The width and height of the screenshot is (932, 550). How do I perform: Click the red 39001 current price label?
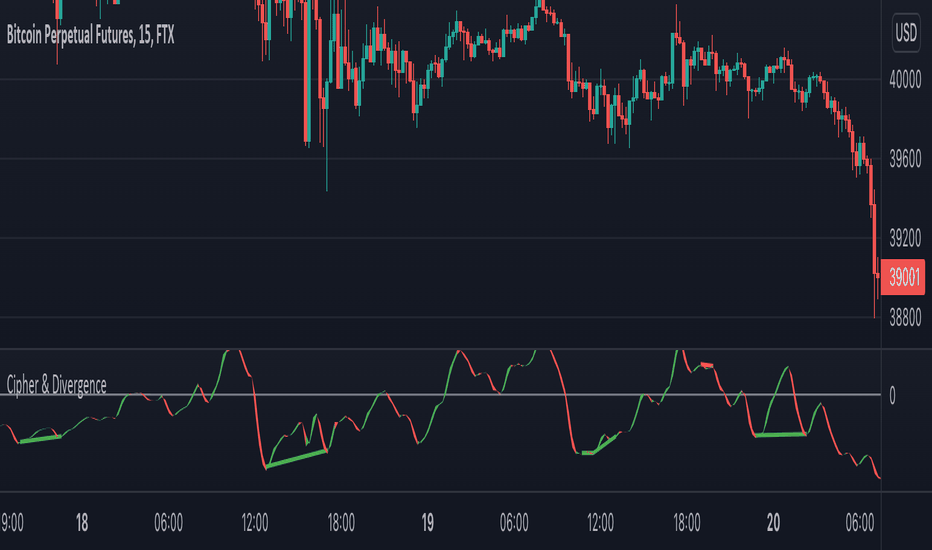pyautogui.click(x=903, y=277)
